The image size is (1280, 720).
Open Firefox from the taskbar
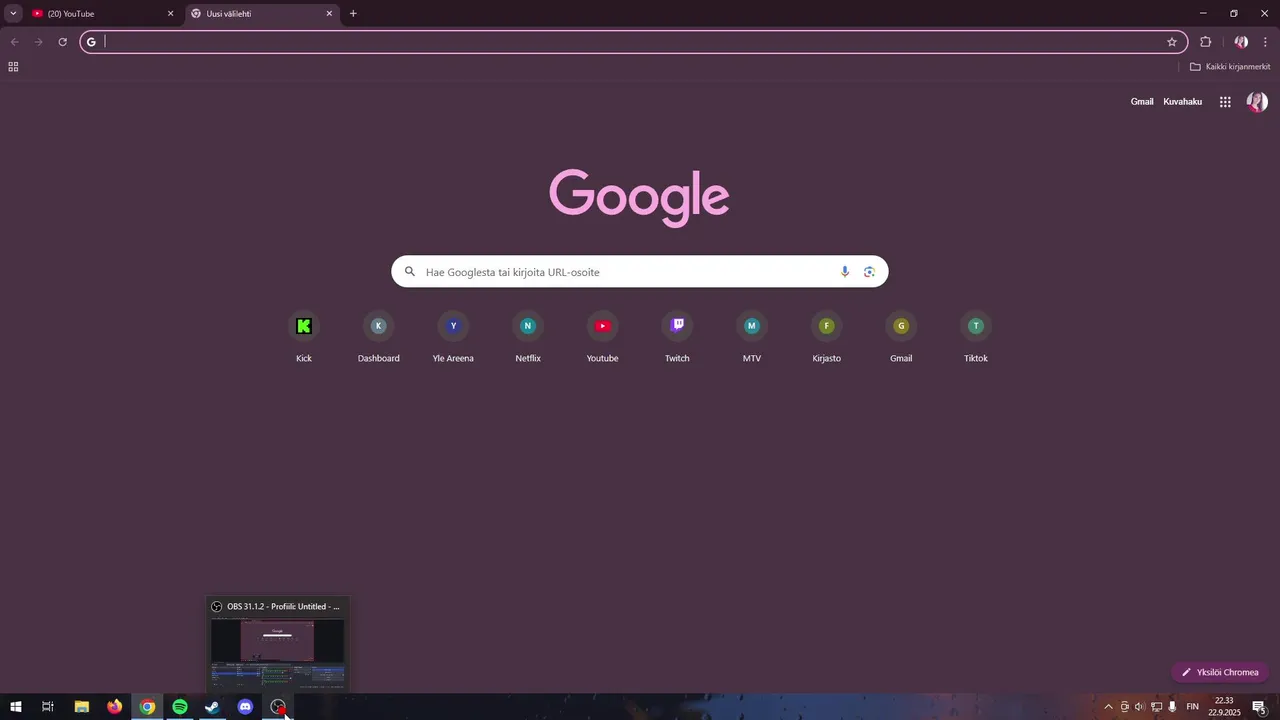(114, 707)
